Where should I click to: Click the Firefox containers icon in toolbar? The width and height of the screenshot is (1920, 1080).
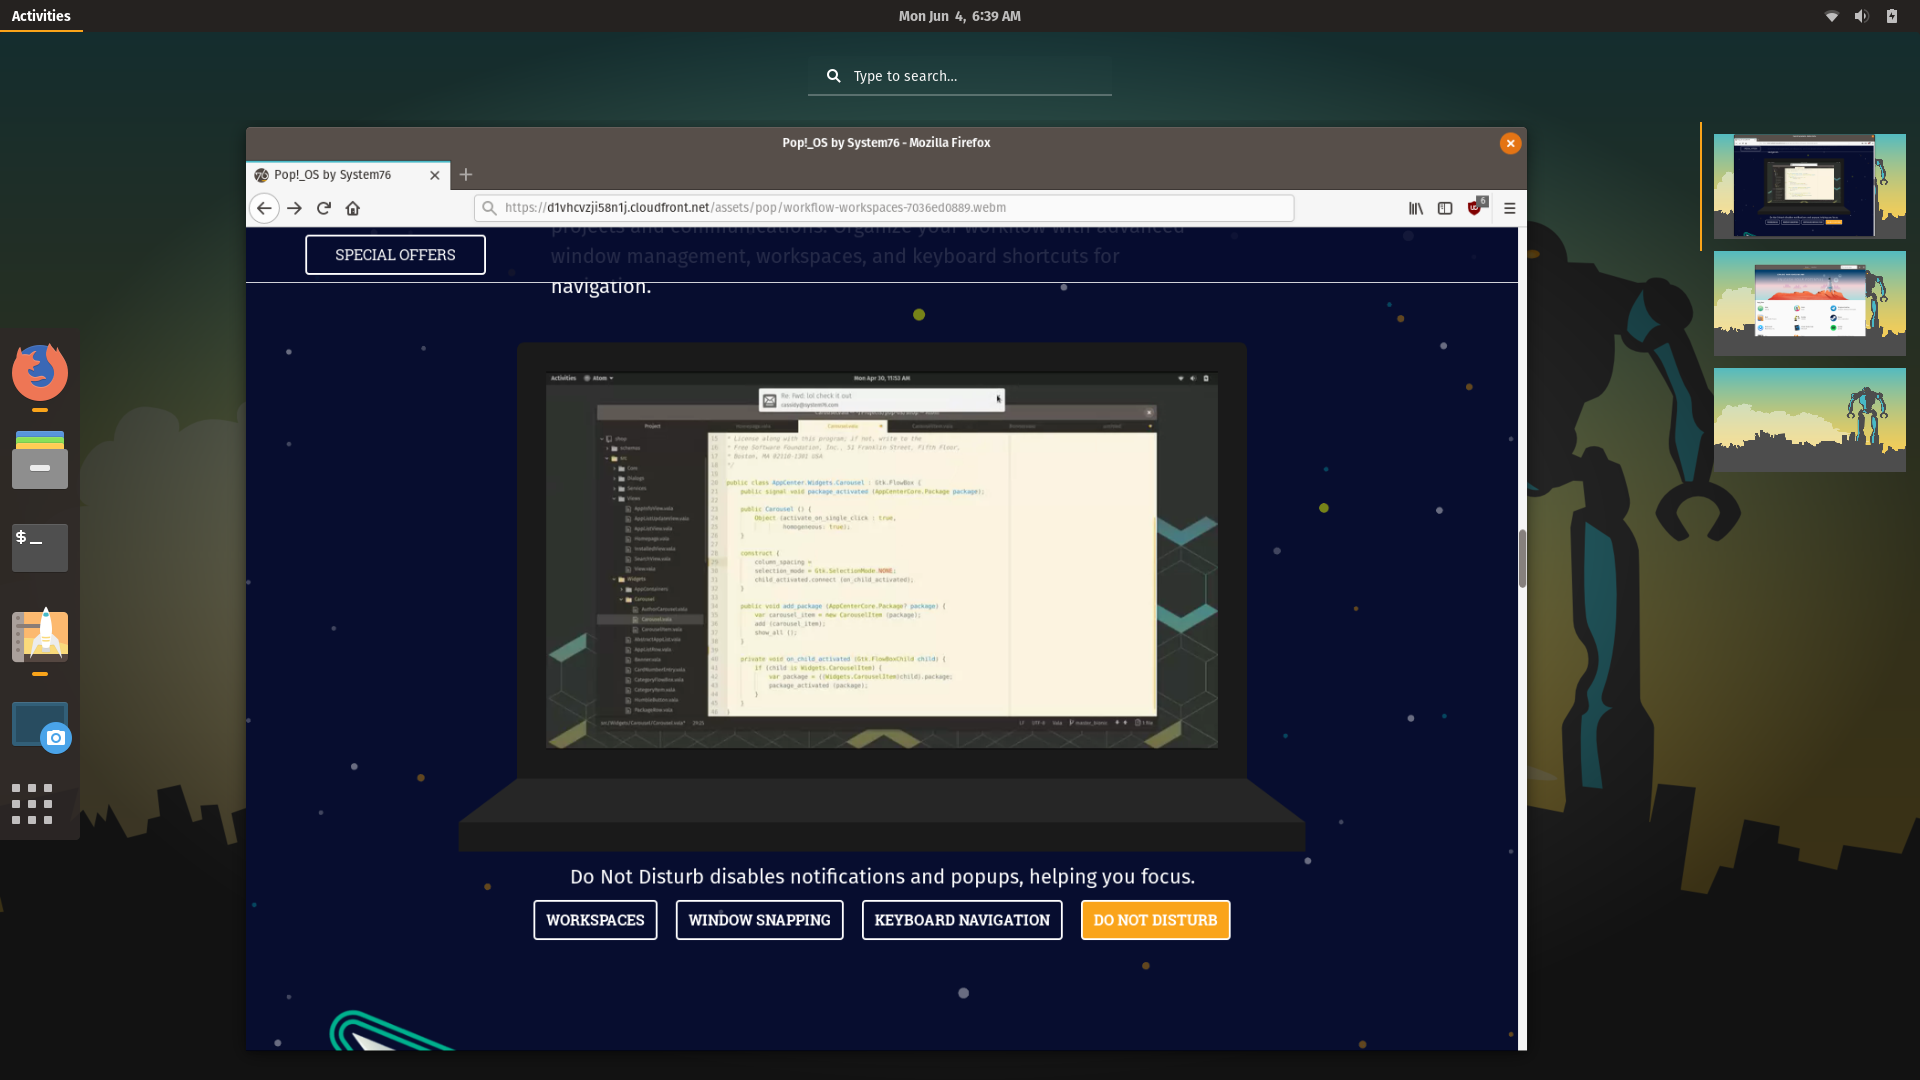point(1445,208)
